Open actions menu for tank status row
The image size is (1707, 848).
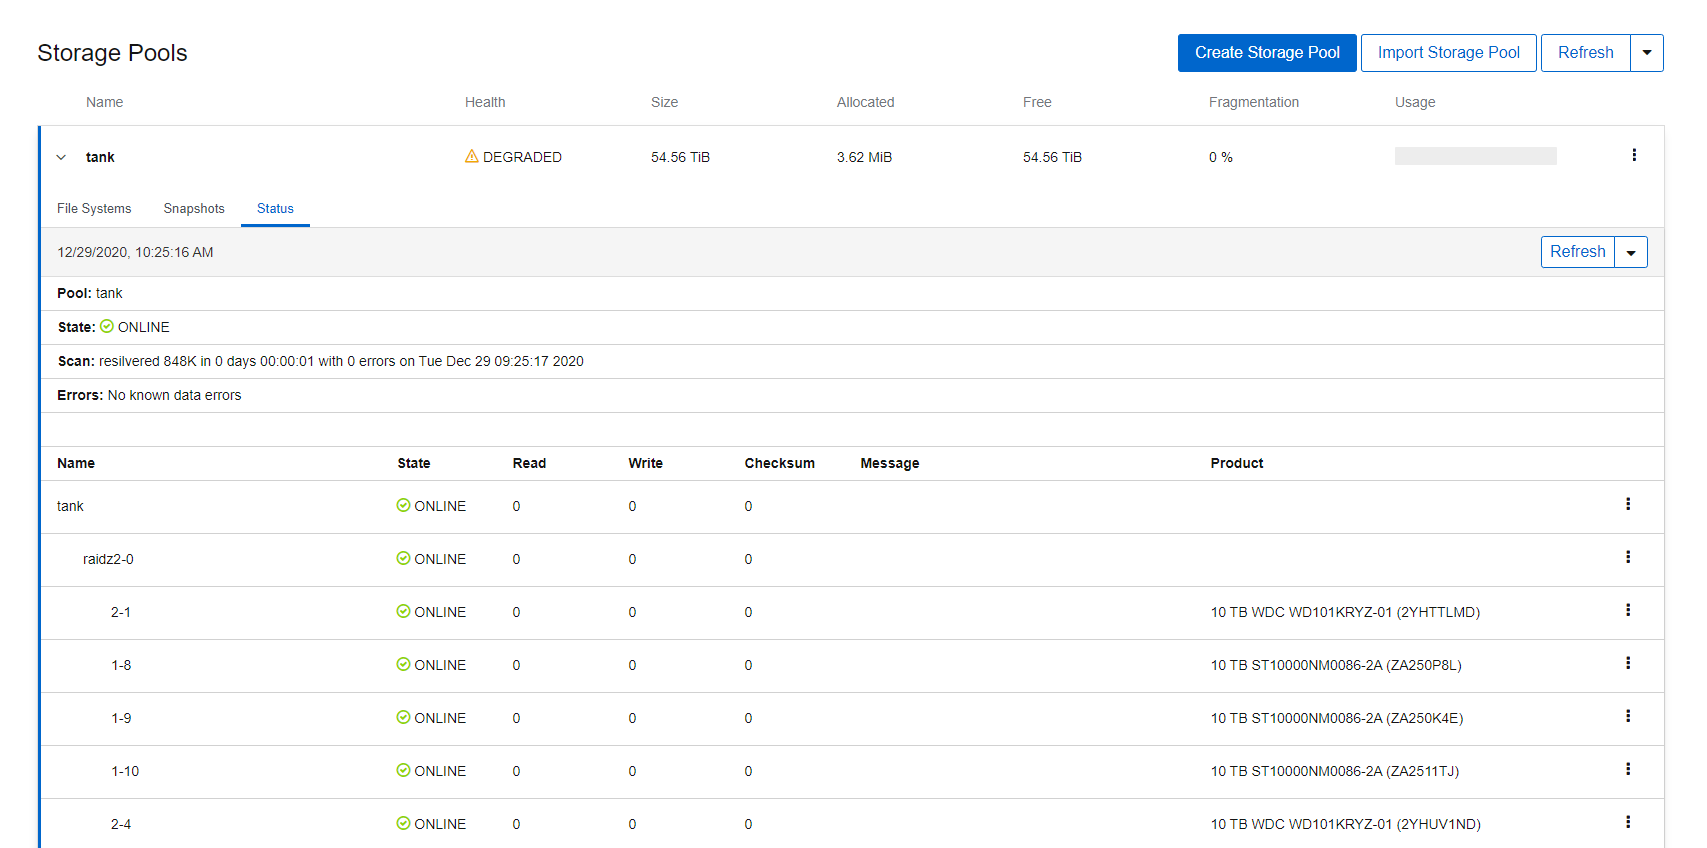pyautogui.click(x=1628, y=504)
